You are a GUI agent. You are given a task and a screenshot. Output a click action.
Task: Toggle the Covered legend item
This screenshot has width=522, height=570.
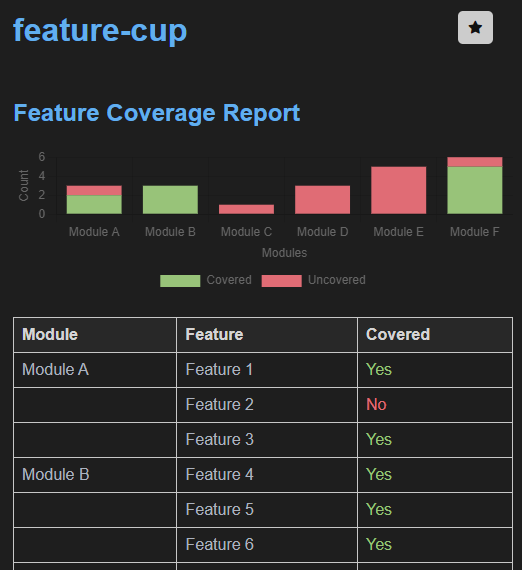tap(206, 280)
